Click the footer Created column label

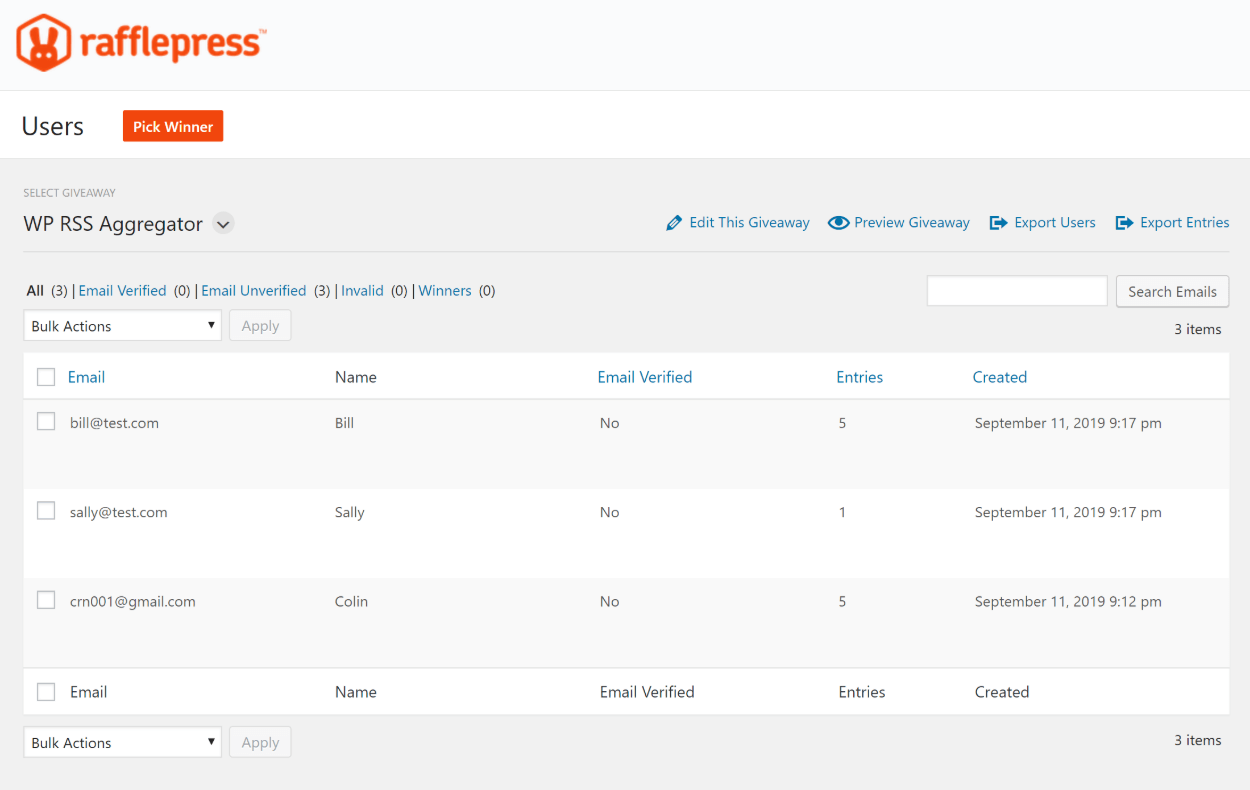(x=1002, y=692)
